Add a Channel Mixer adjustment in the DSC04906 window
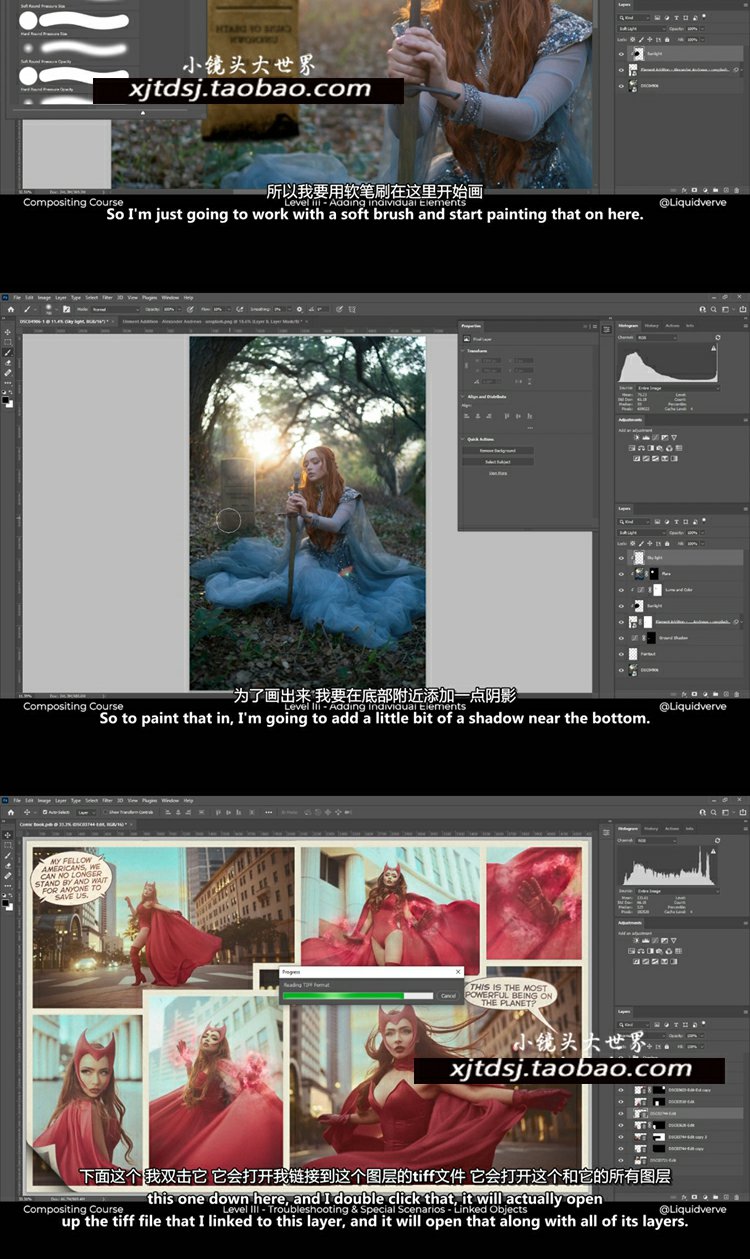Viewport: 750px width, 1259px height. click(669, 448)
